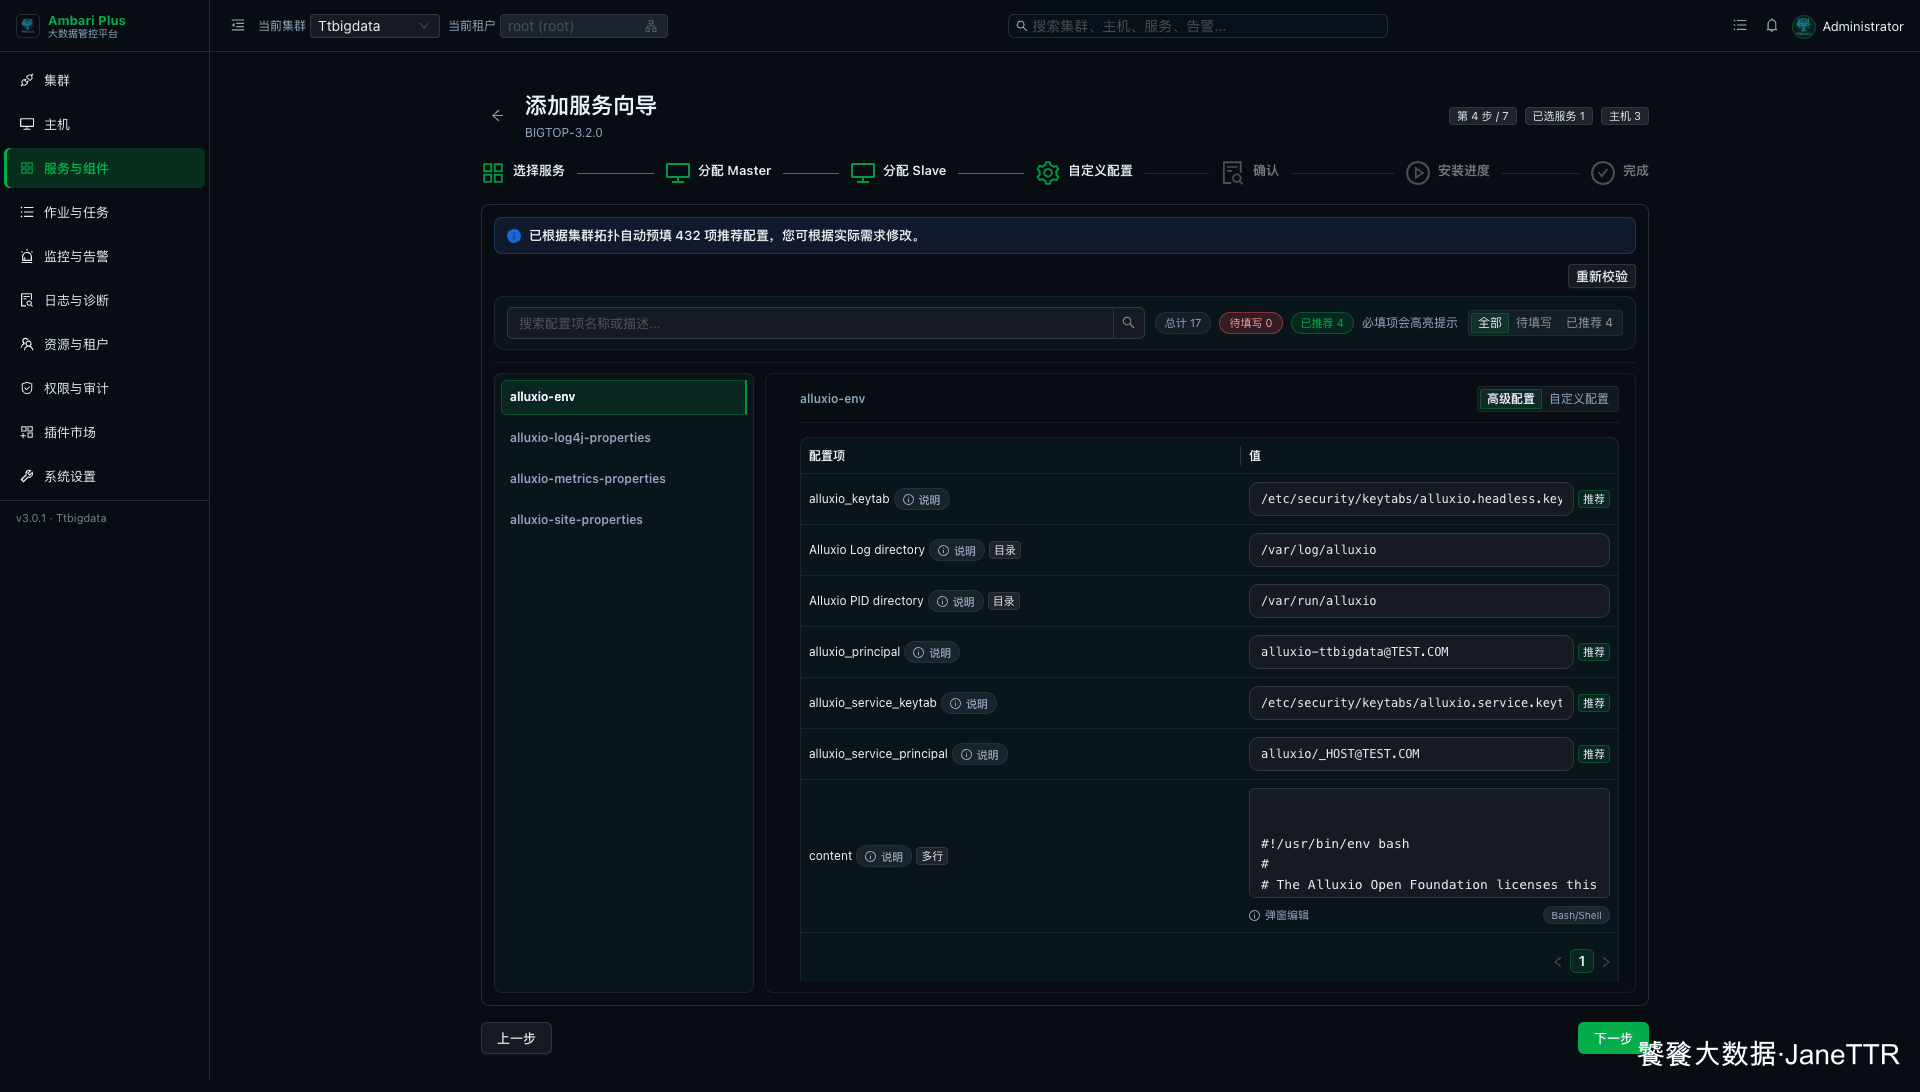Edit the Alluxio PID directory value field
The height and width of the screenshot is (1092, 1920).
(x=1428, y=601)
